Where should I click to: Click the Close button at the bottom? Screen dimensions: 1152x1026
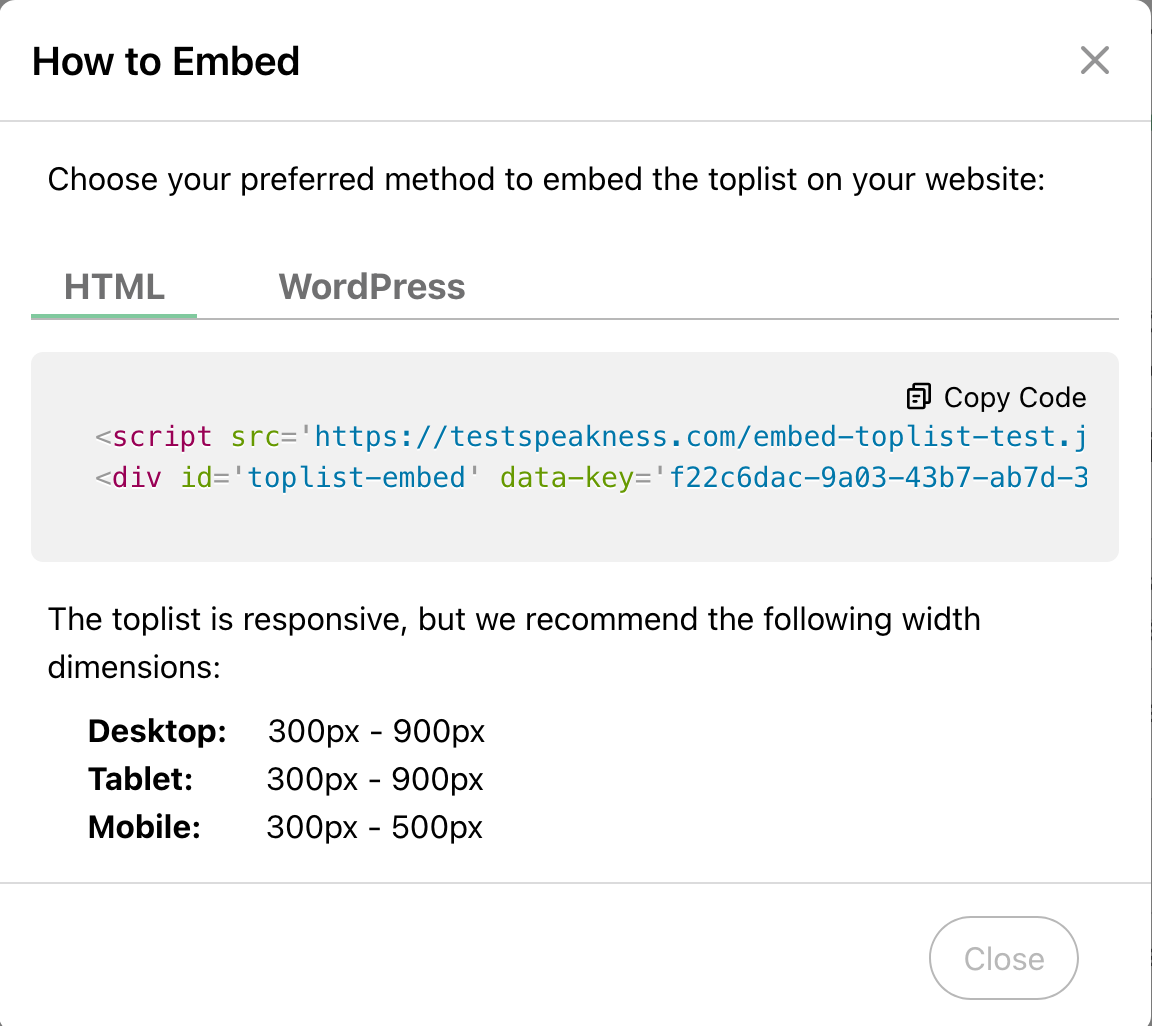click(1003, 958)
